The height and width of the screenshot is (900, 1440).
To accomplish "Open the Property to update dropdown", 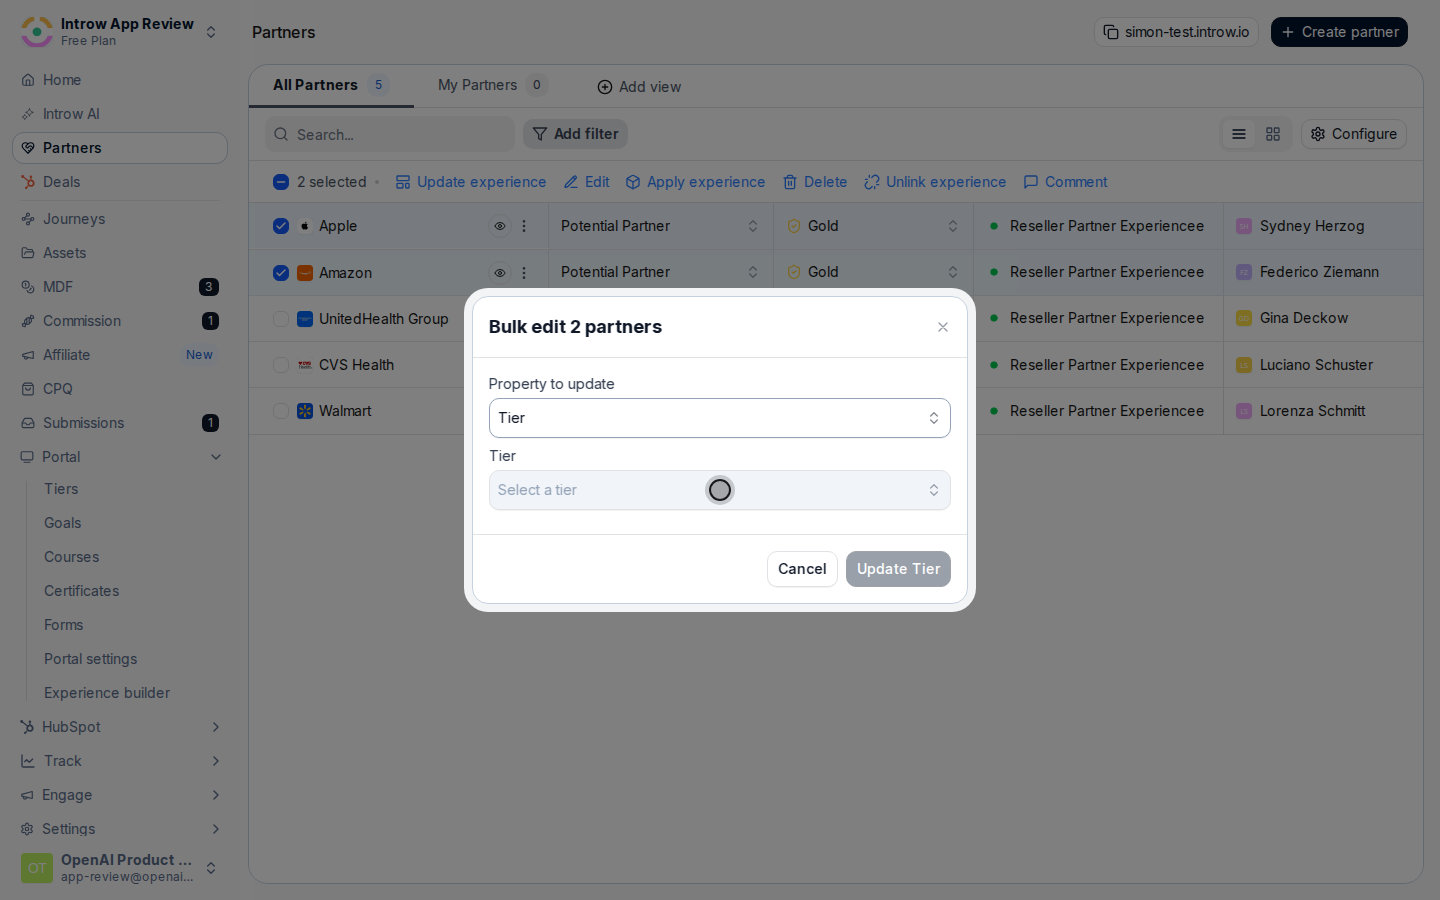I will [x=719, y=418].
